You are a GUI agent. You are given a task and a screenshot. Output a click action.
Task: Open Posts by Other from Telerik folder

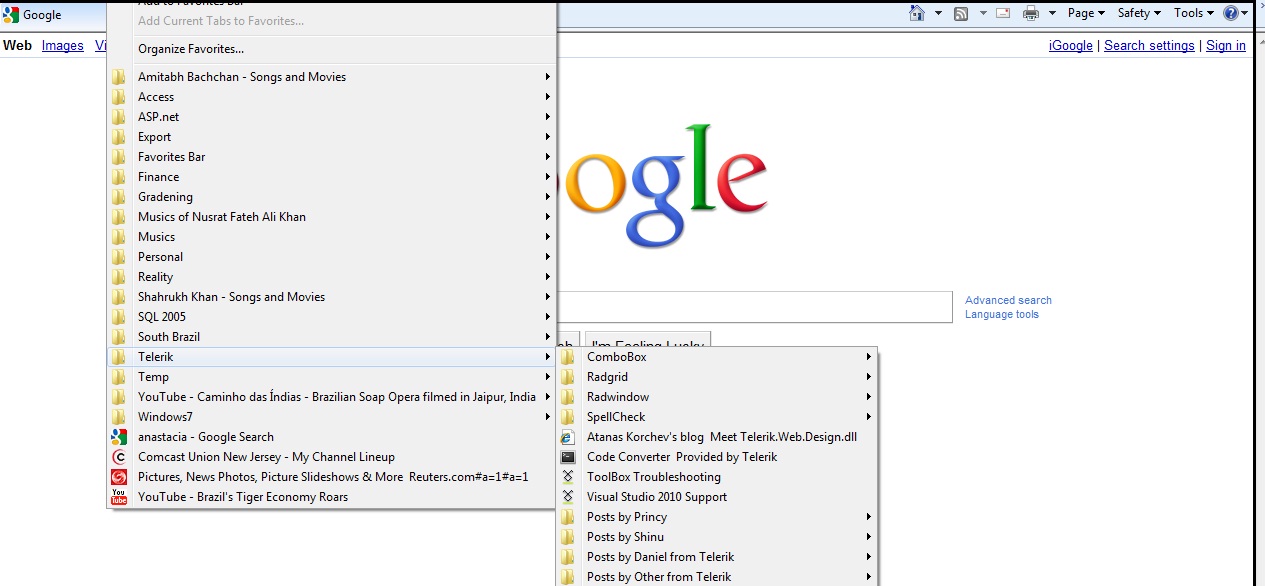(x=717, y=577)
